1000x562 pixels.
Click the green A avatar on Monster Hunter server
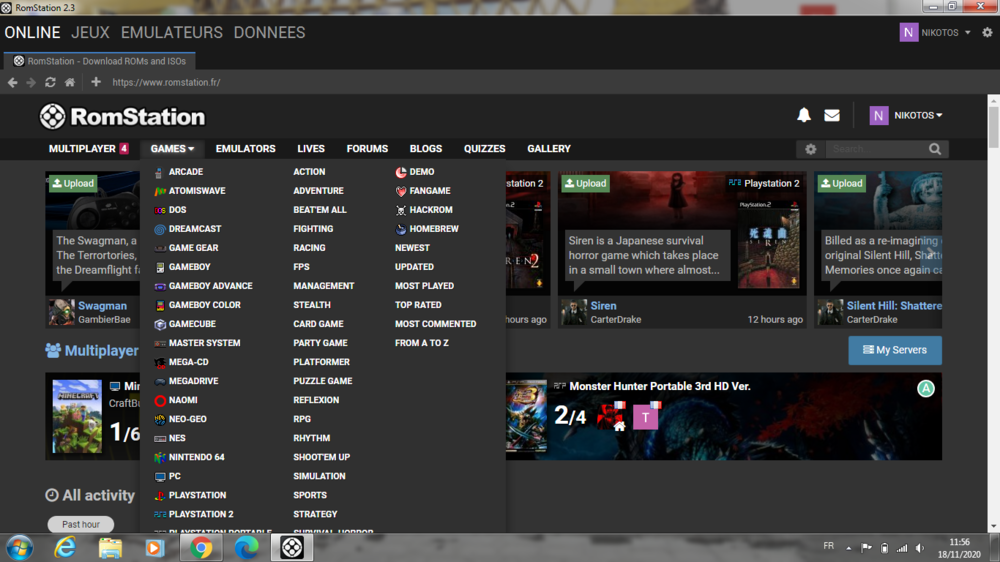925,388
